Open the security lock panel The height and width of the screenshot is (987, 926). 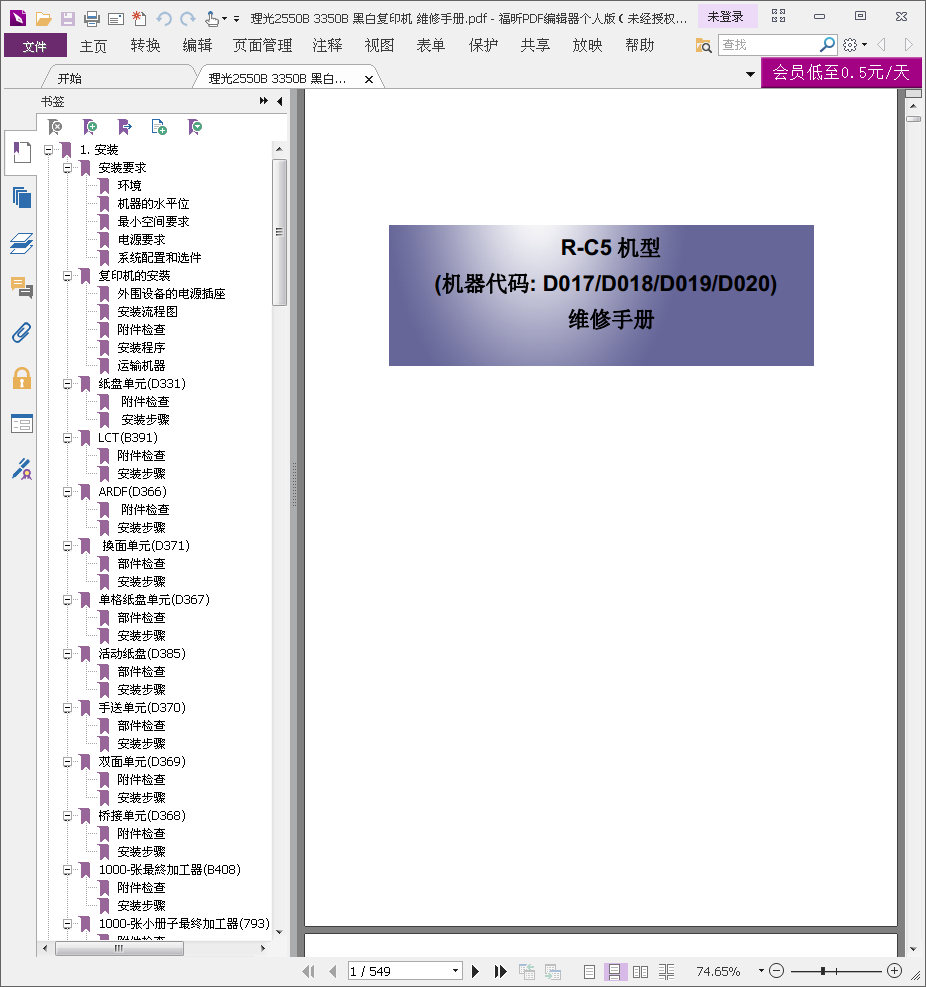21,378
